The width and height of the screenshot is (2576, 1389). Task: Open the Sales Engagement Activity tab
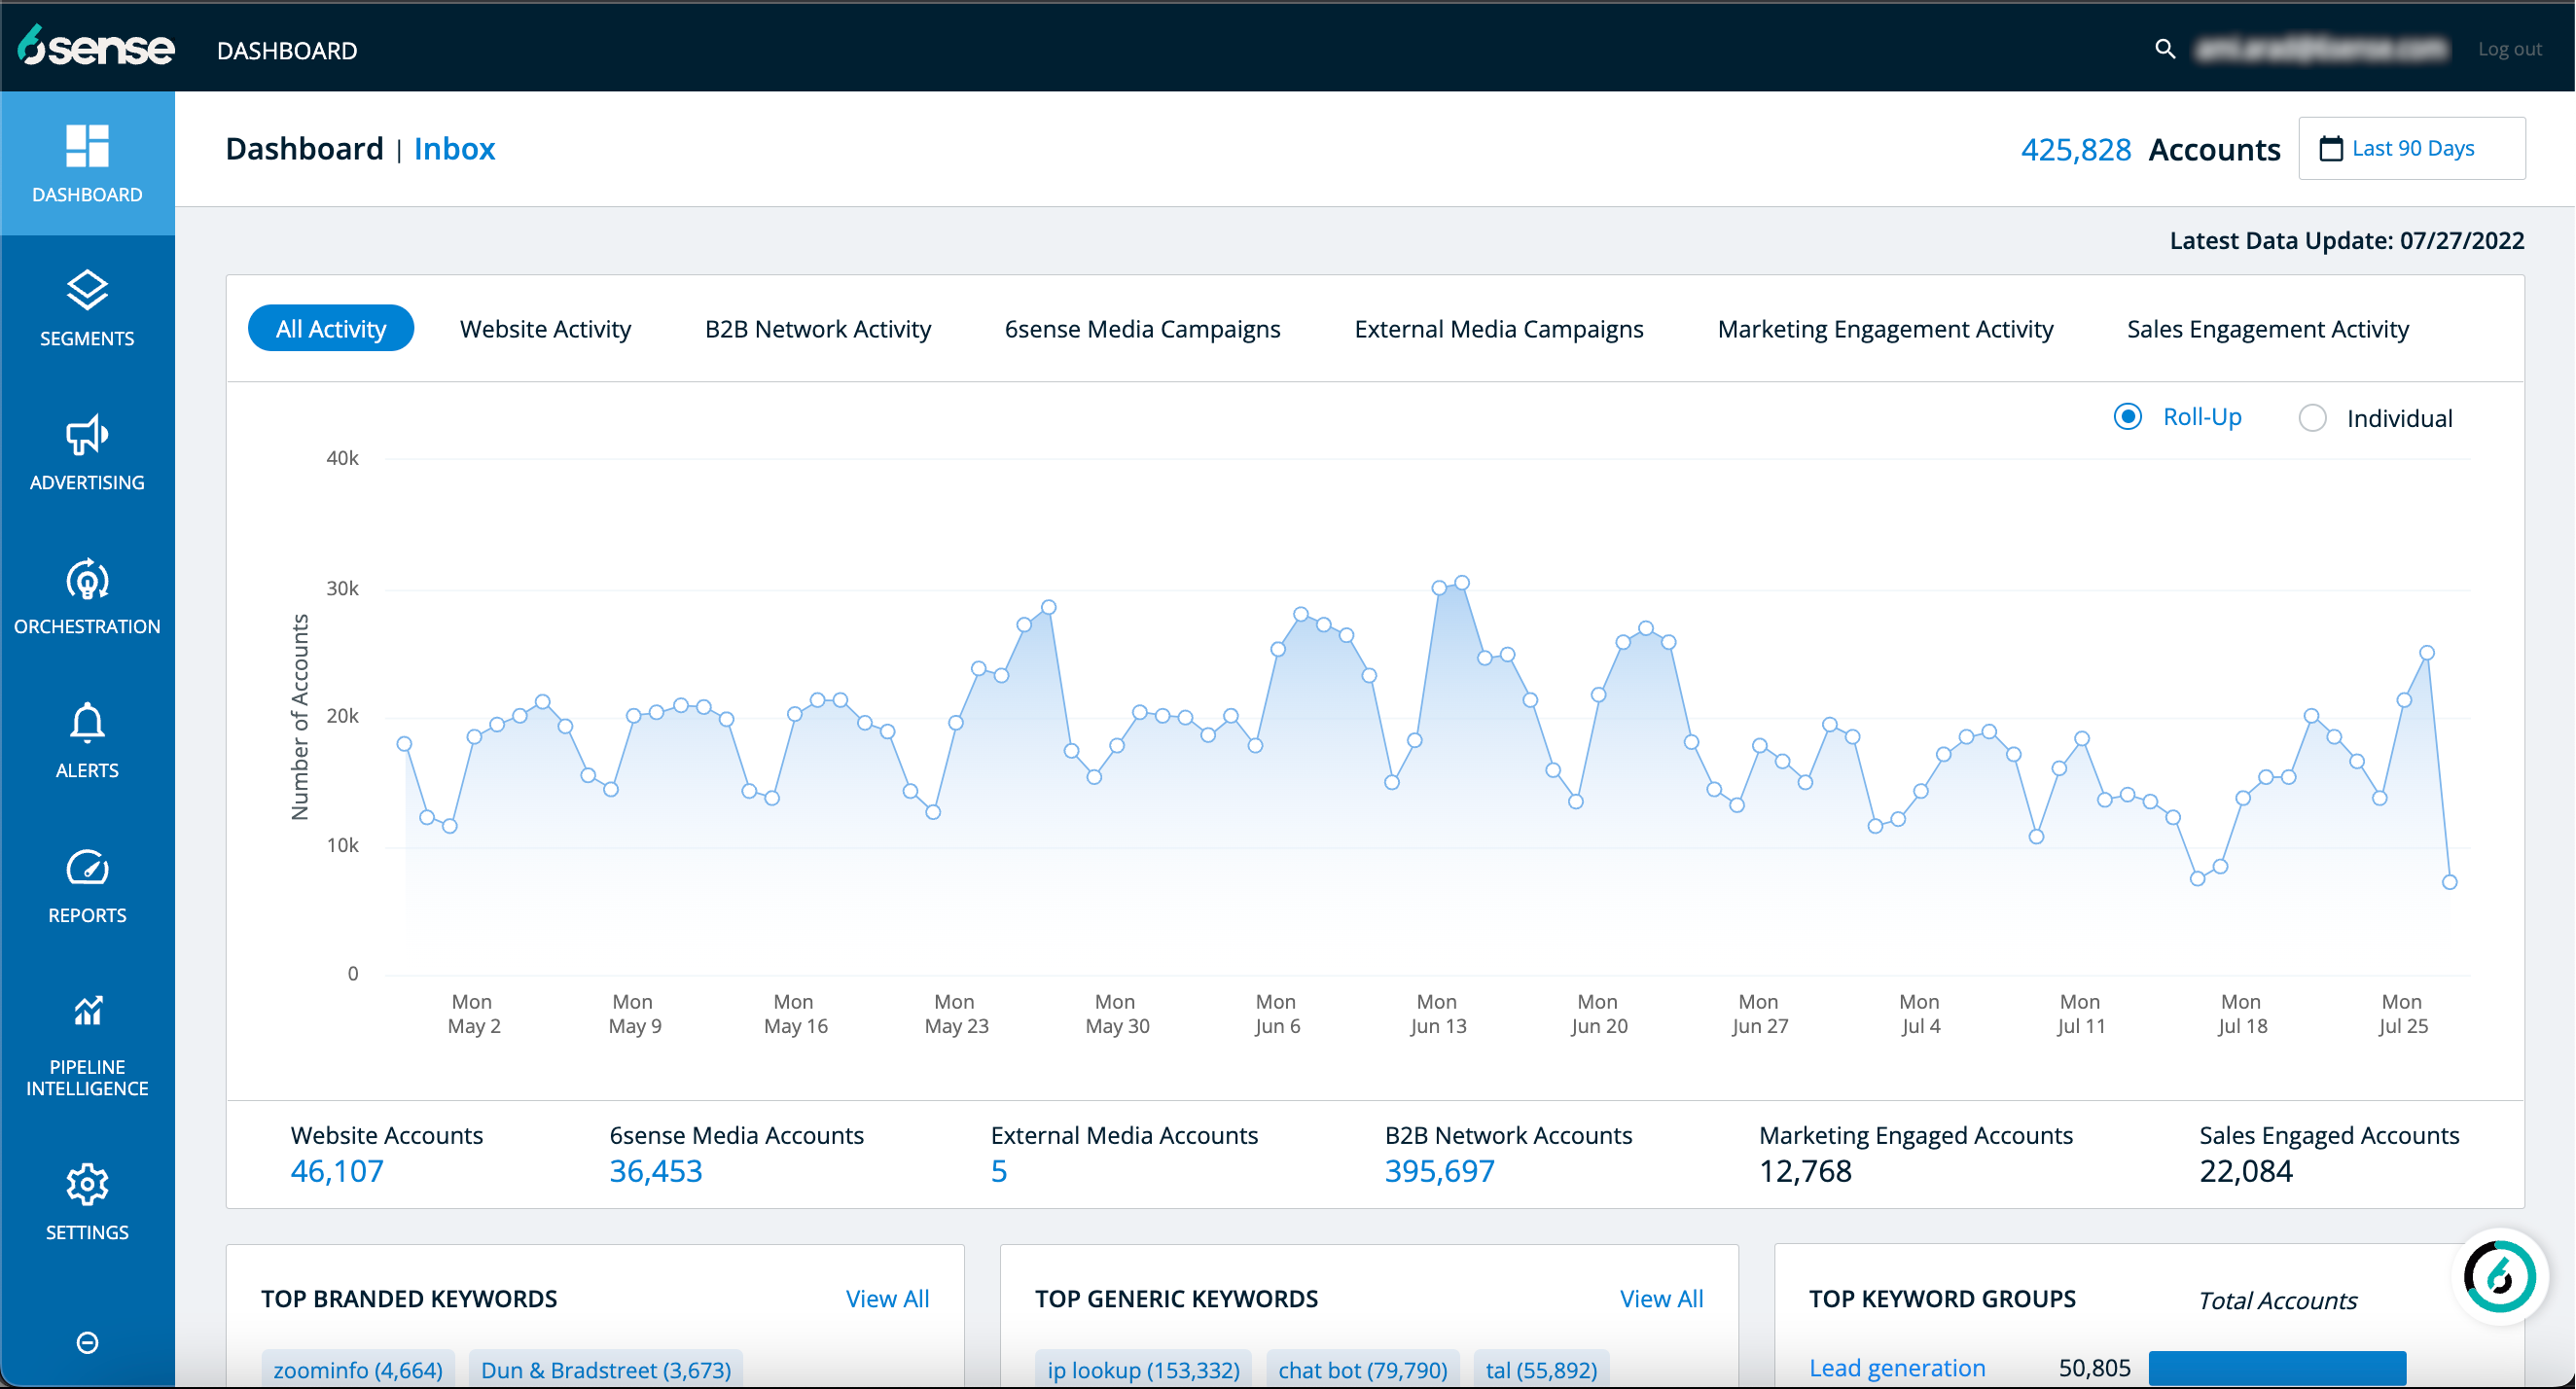(2268, 328)
